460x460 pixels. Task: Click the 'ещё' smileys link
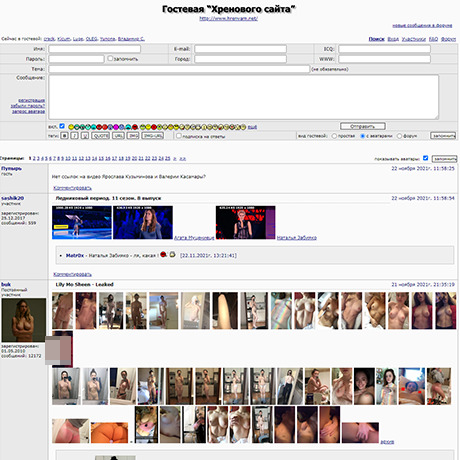pos(252,127)
